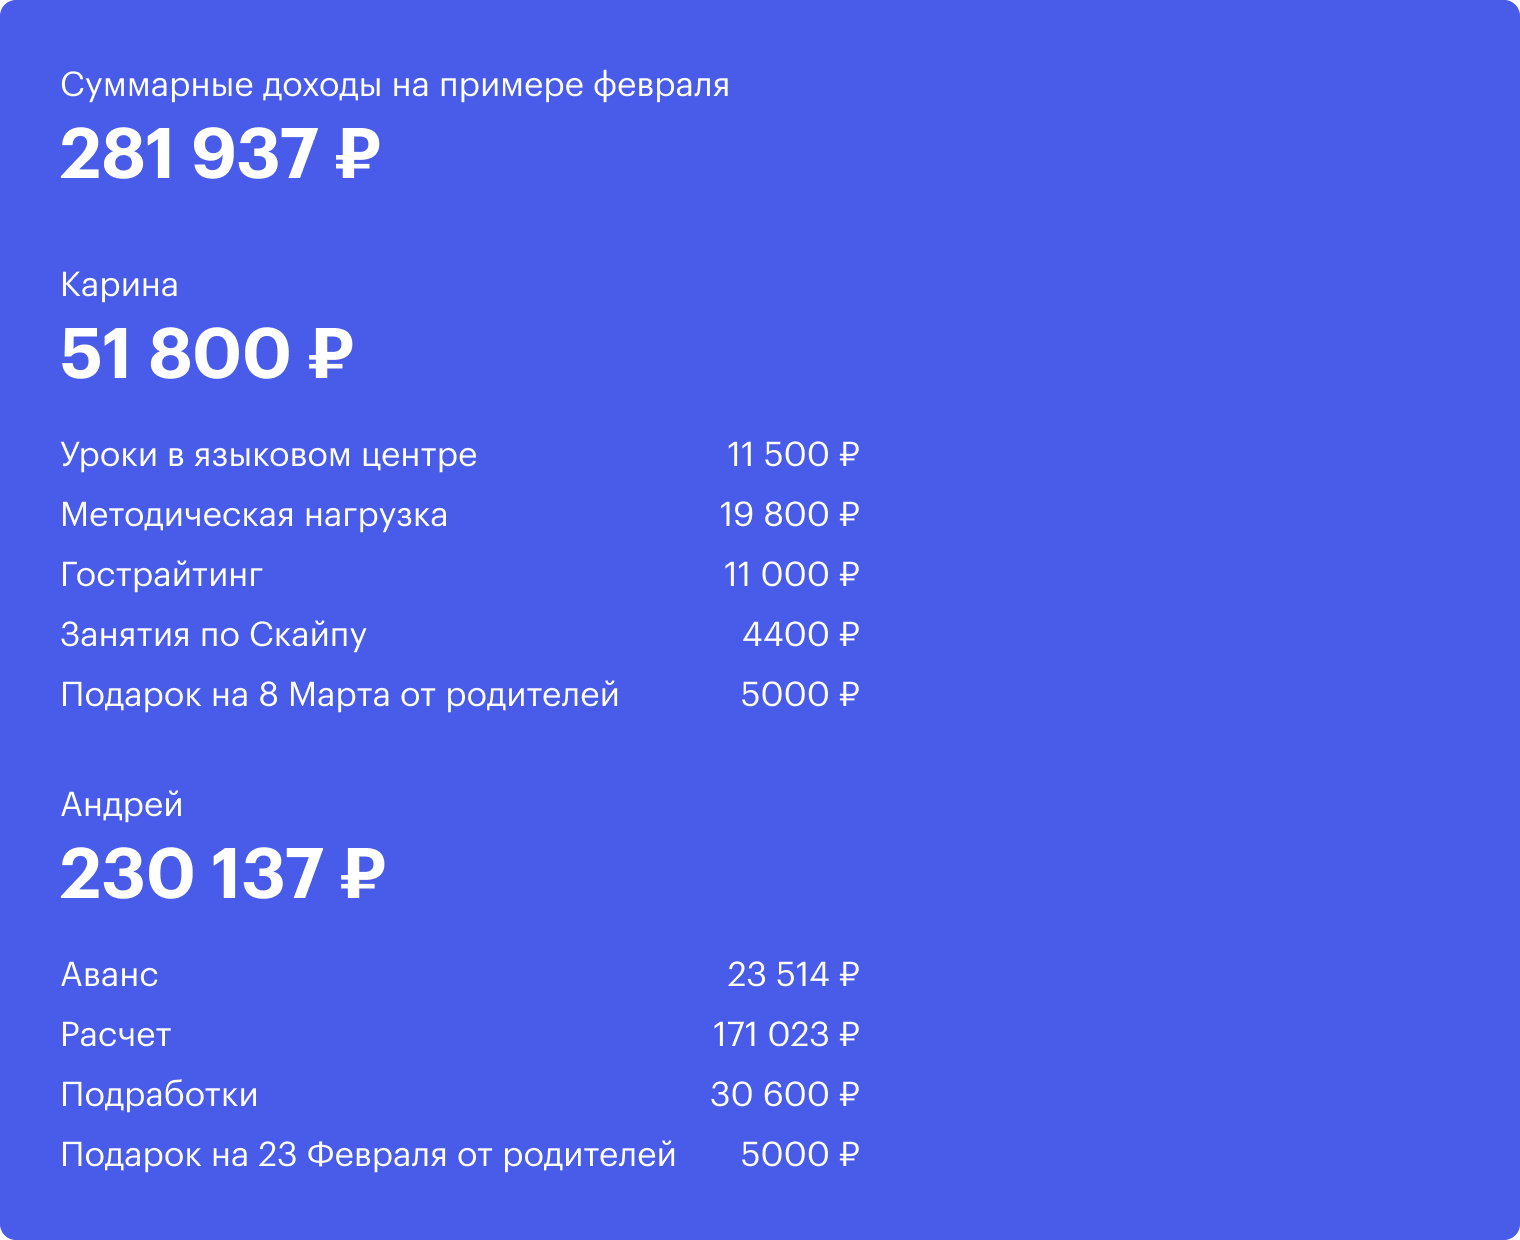Click the 'Аванс' row label
This screenshot has height=1240, width=1520.
point(110,975)
